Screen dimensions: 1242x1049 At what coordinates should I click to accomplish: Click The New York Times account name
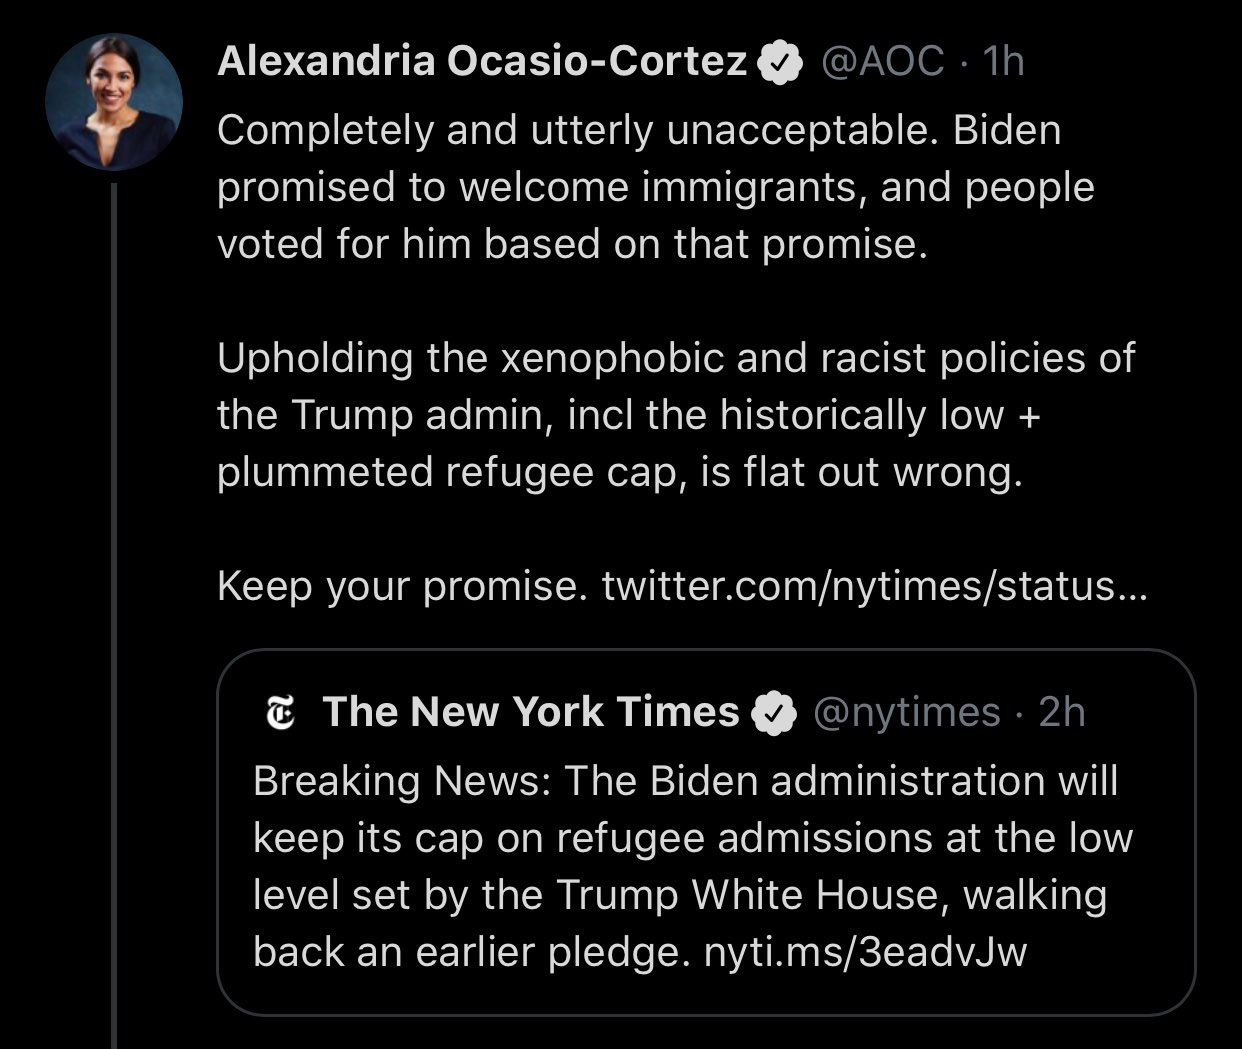point(531,712)
